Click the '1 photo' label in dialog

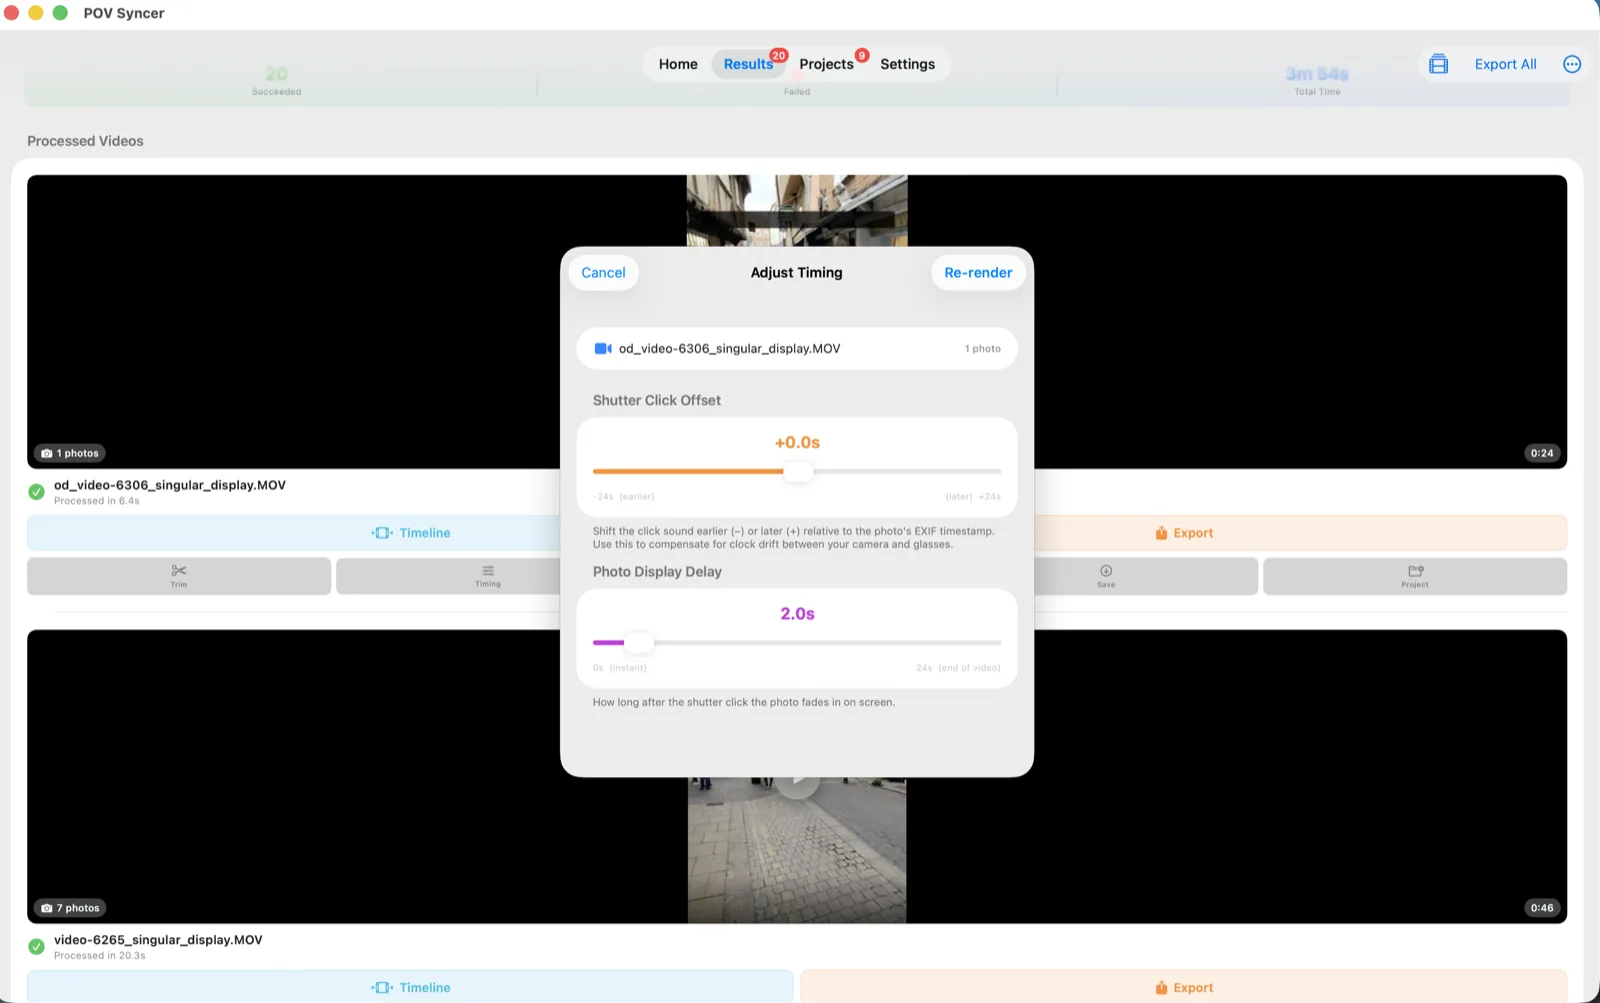click(982, 349)
